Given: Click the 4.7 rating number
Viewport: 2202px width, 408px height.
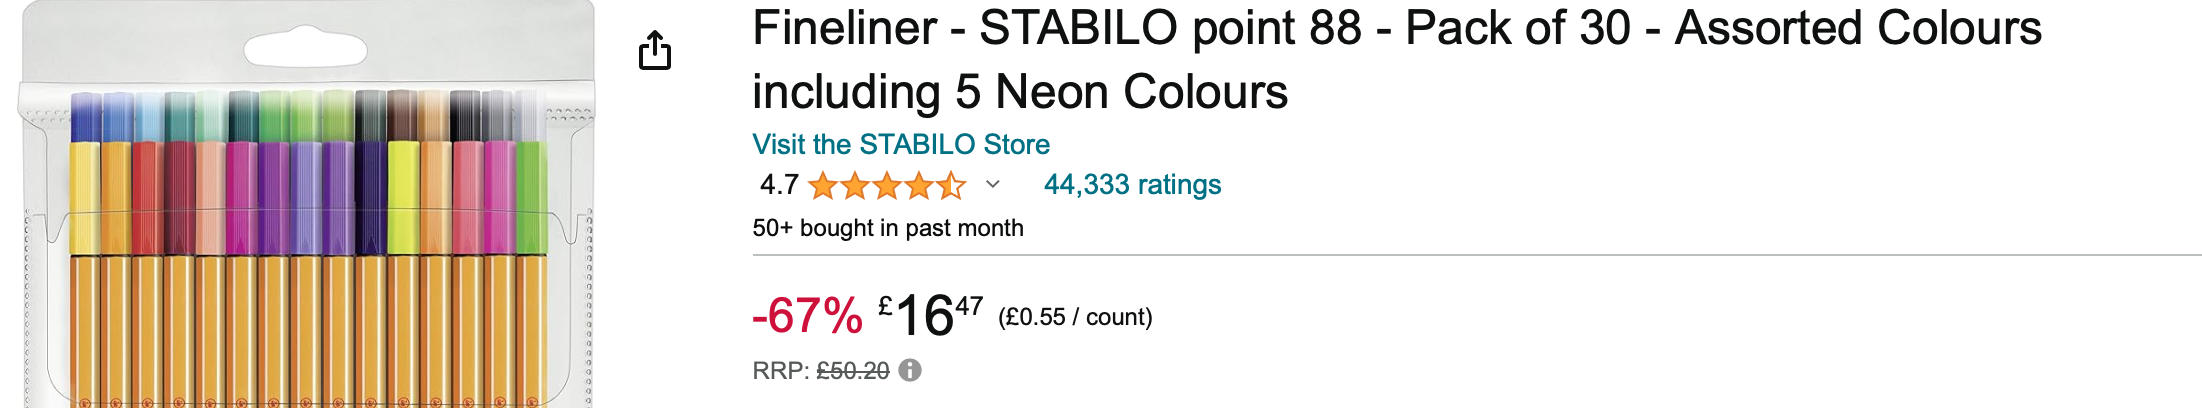Looking at the screenshot, I should pyautogui.click(x=779, y=185).
